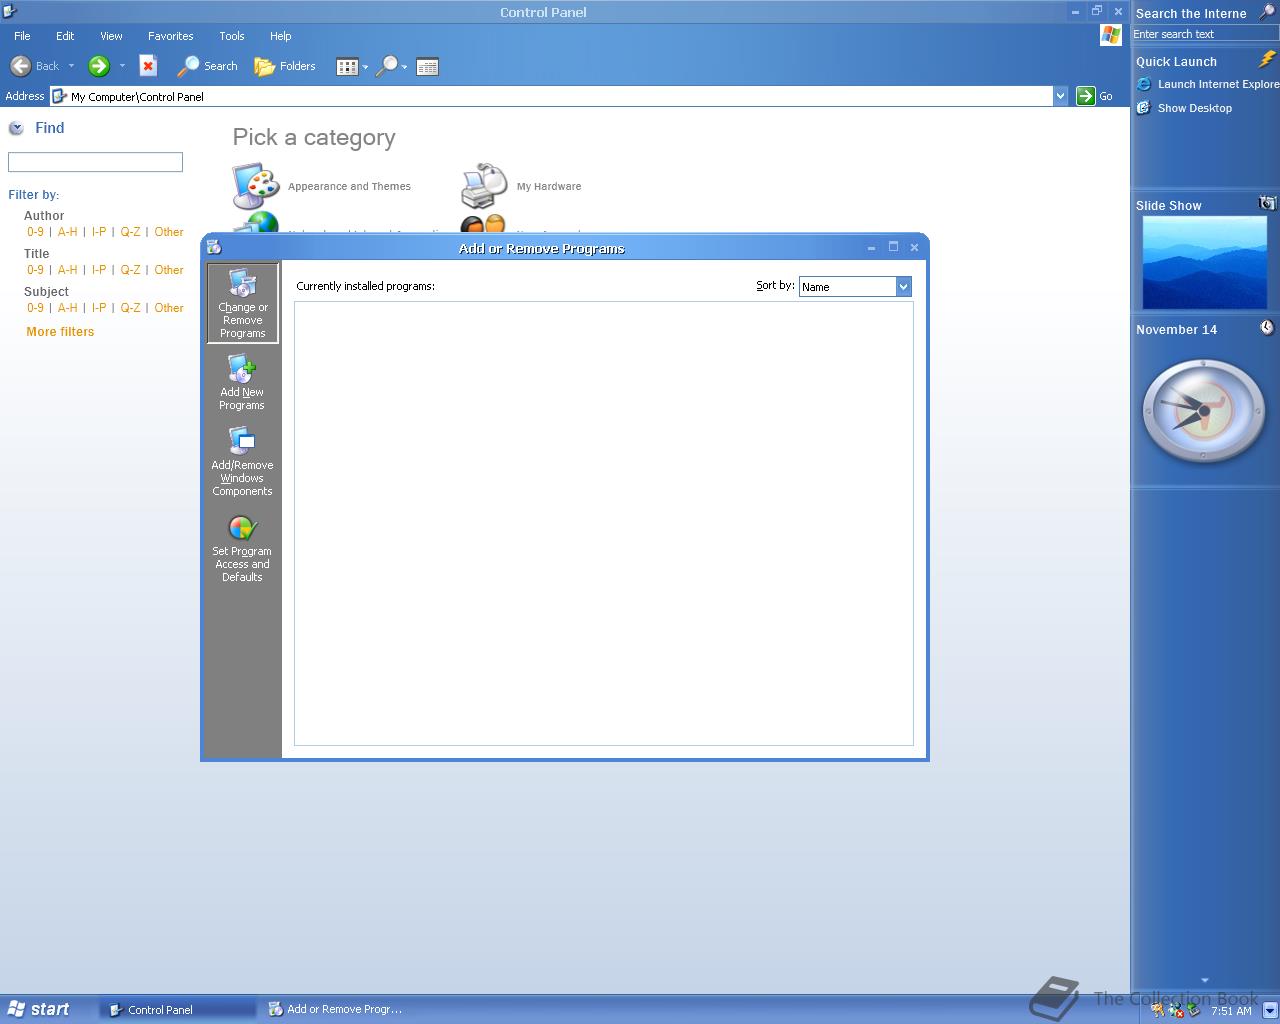Click the Find text input box
This screenshot has height=1024, width=1280.
pyautogui.click(x=95, y=162)
